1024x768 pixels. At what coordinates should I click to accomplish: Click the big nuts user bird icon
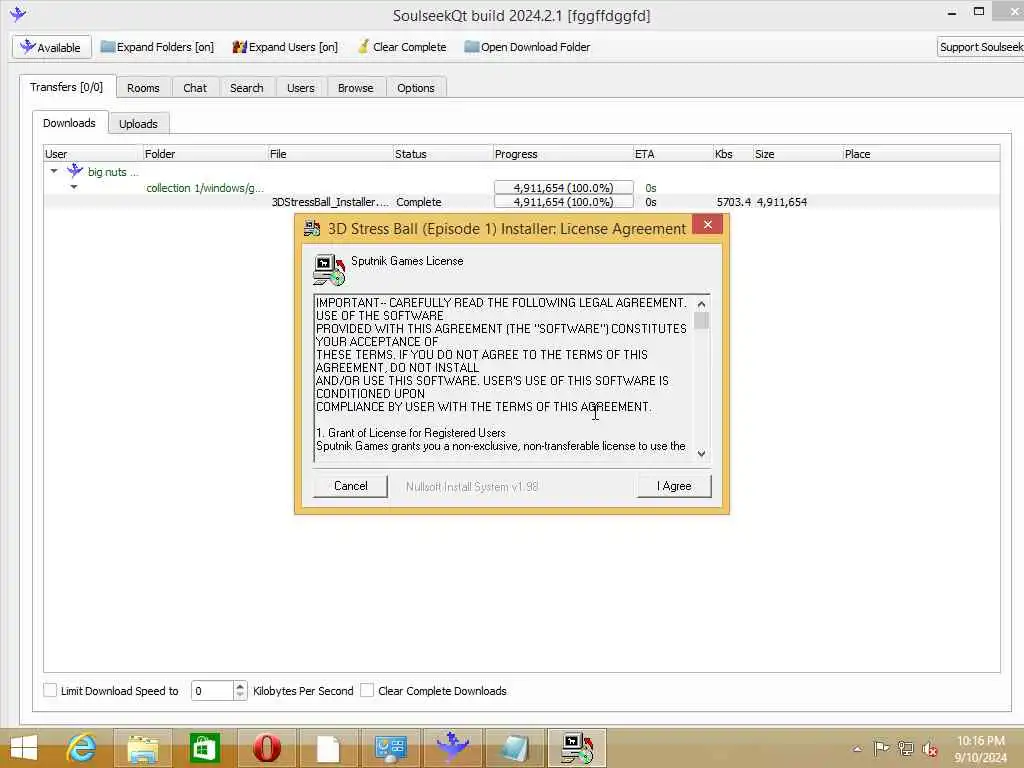[75, 171]
